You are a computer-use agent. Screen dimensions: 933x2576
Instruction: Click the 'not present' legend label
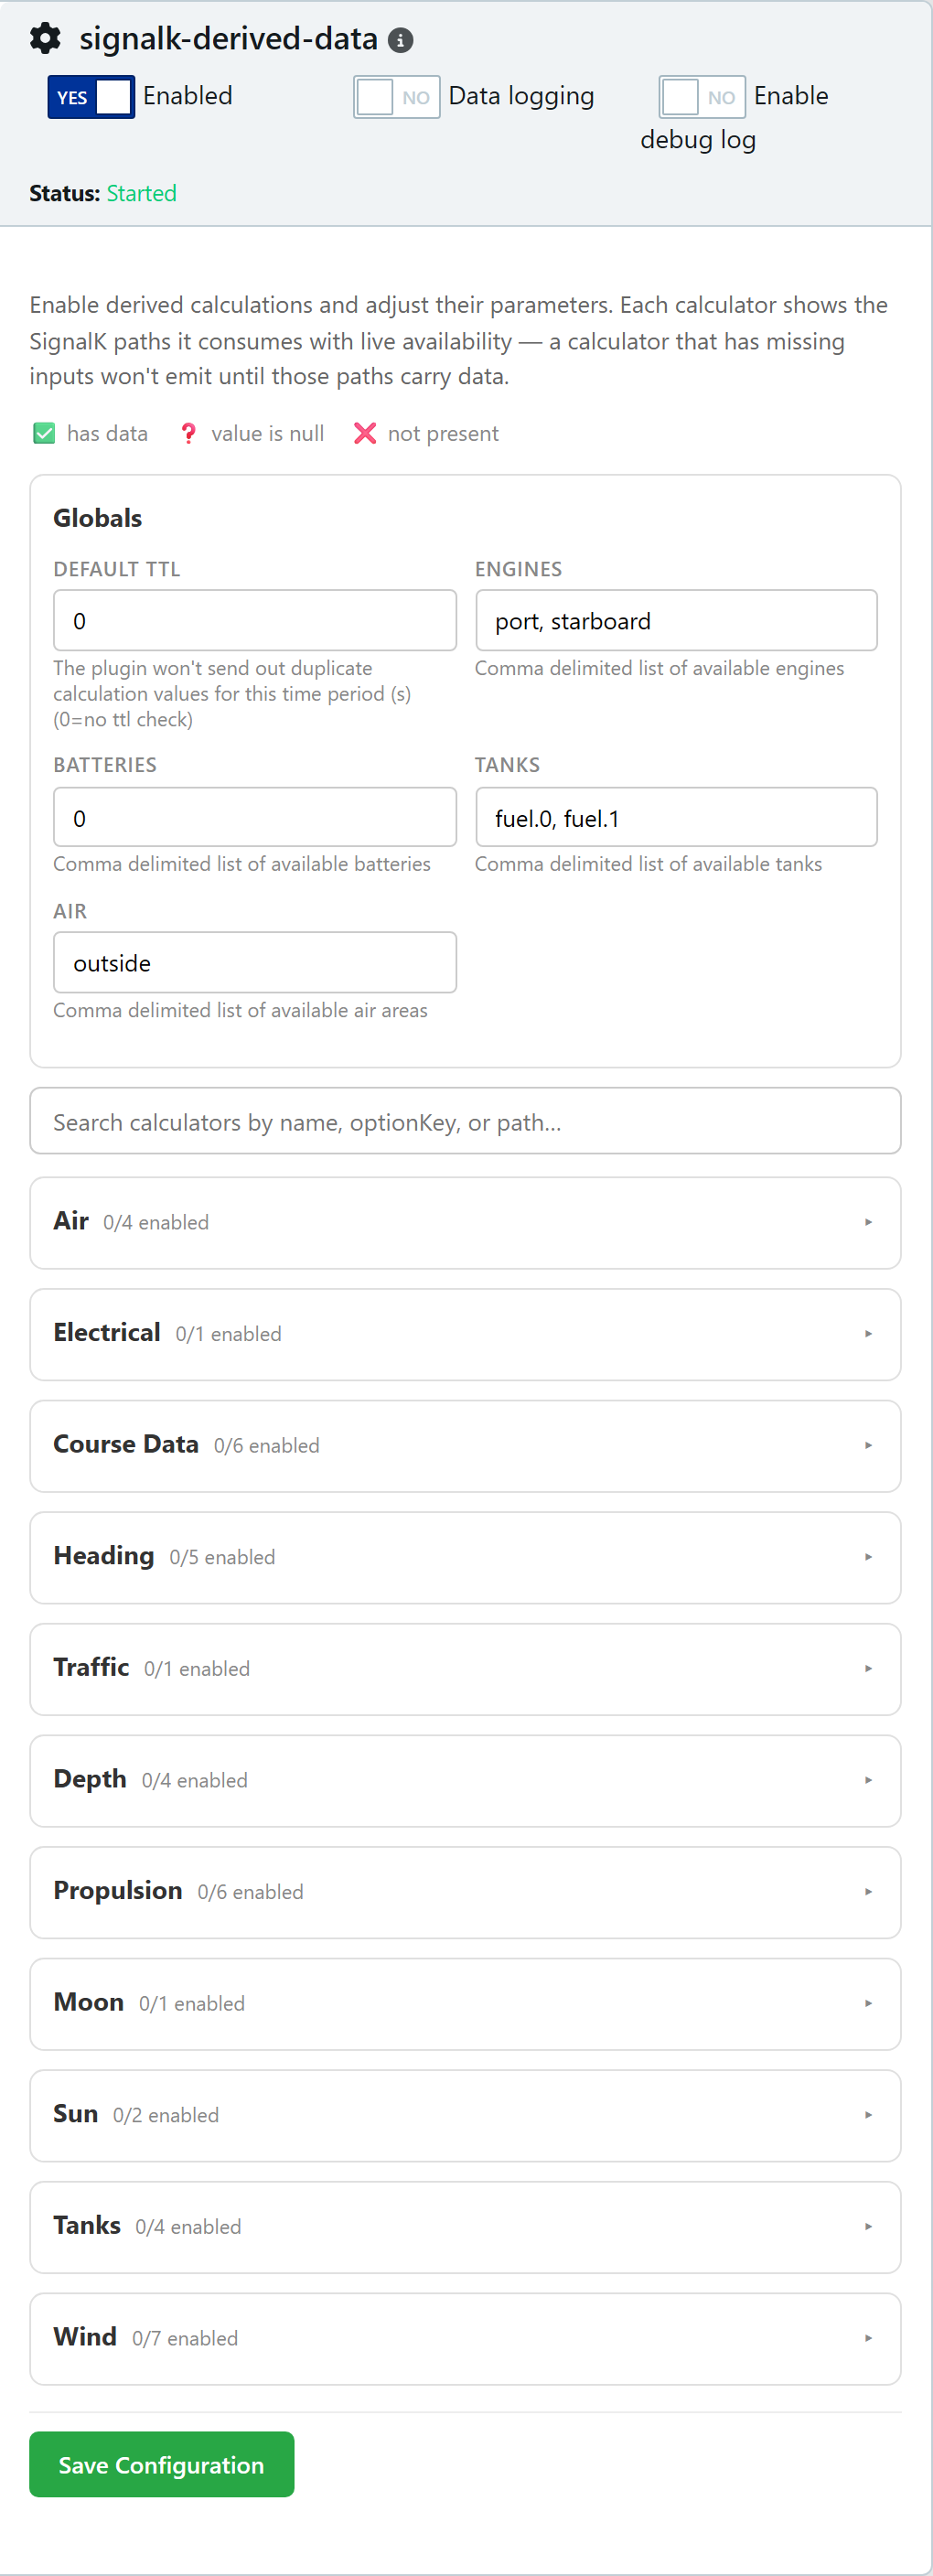point(443,433)
